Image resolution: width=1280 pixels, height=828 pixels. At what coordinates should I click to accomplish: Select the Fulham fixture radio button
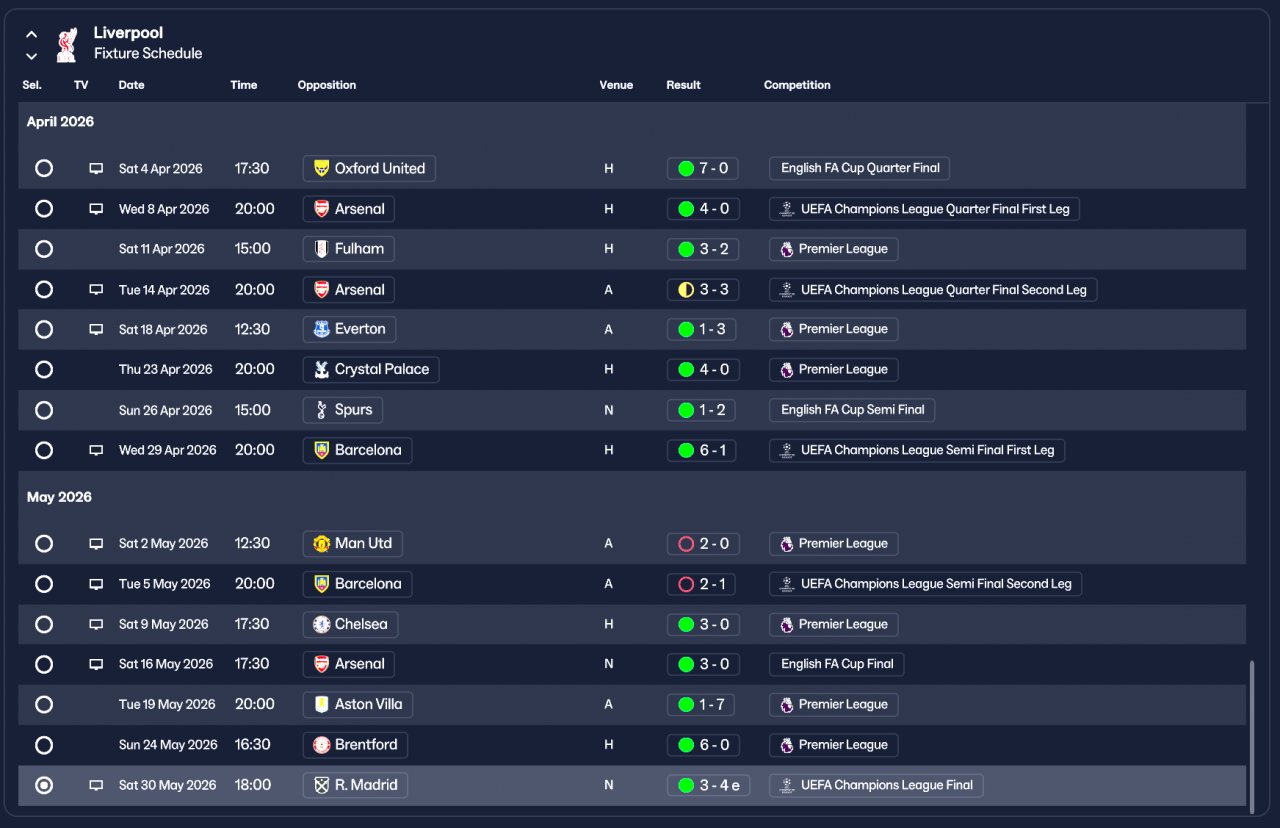(x=44, y=249)
